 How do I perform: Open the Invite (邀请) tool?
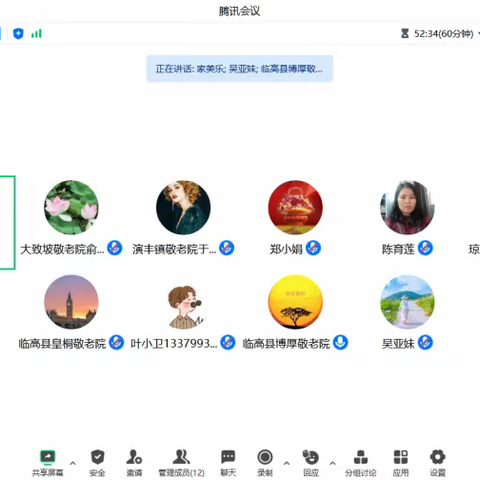tap(134, 462)
